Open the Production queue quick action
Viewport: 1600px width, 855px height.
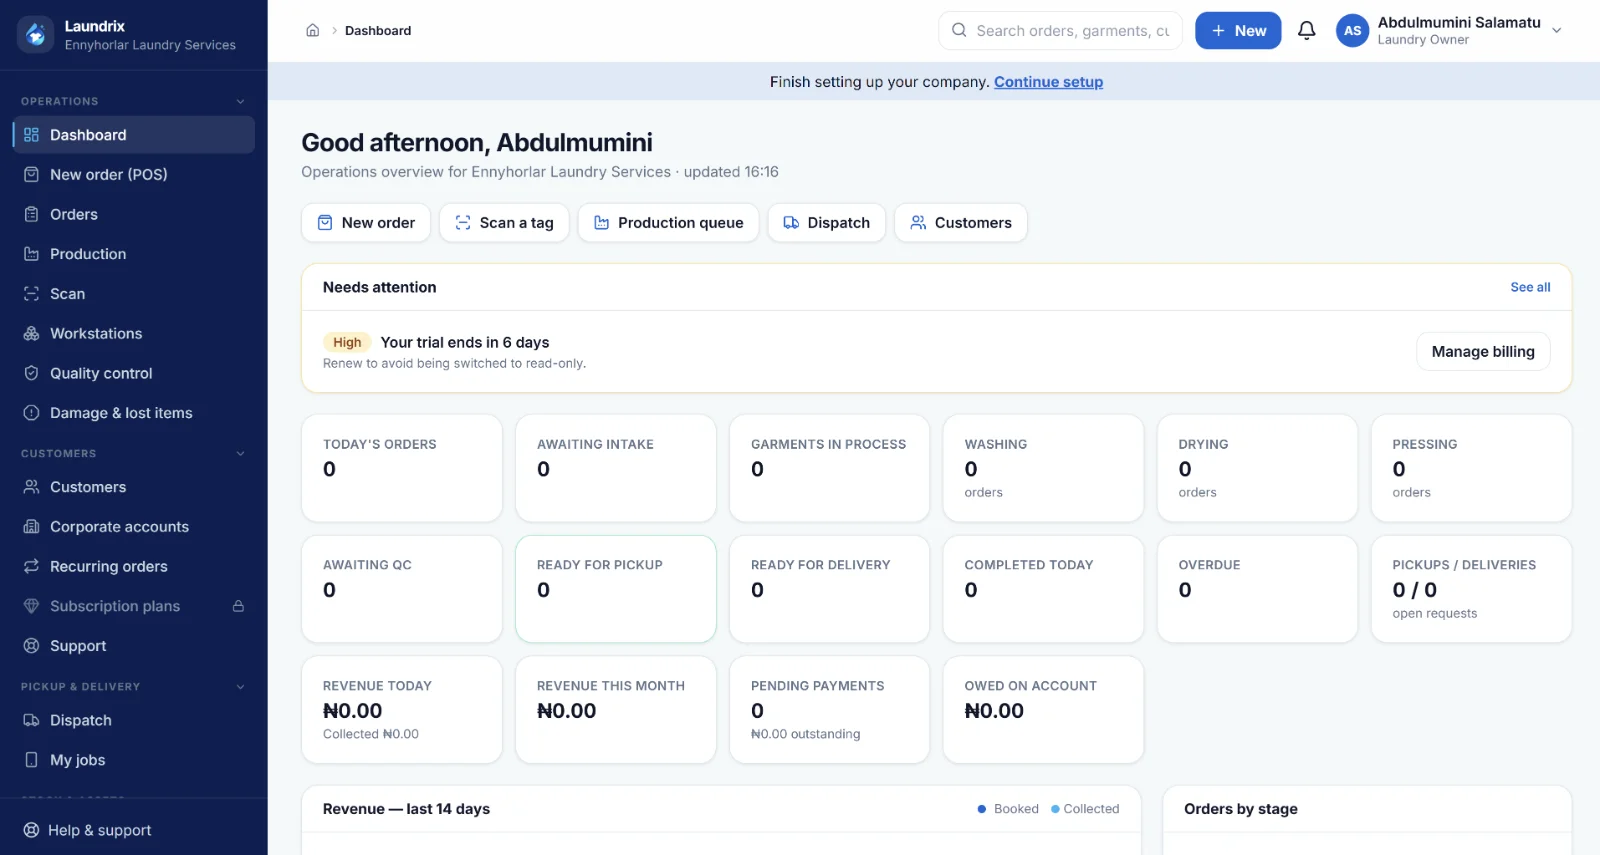(668, 223)
